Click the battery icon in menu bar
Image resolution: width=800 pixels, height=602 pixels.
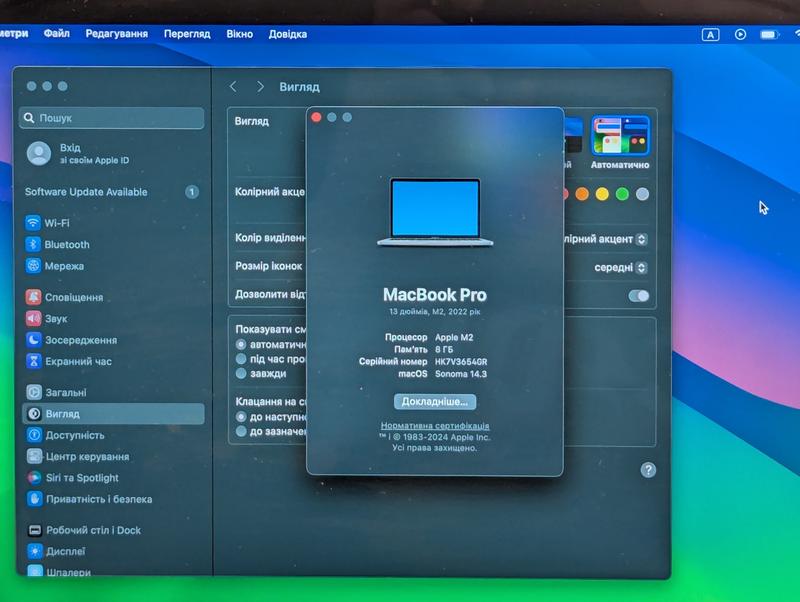click(x=769, y=34)
